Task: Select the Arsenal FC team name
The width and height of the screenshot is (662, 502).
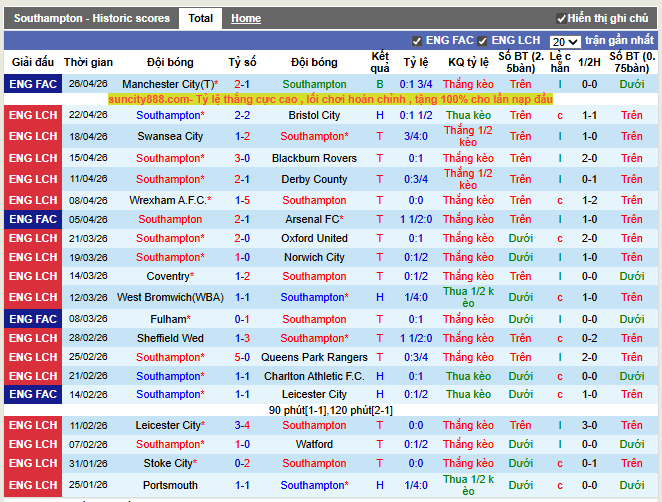Action: tap(313, 219)
